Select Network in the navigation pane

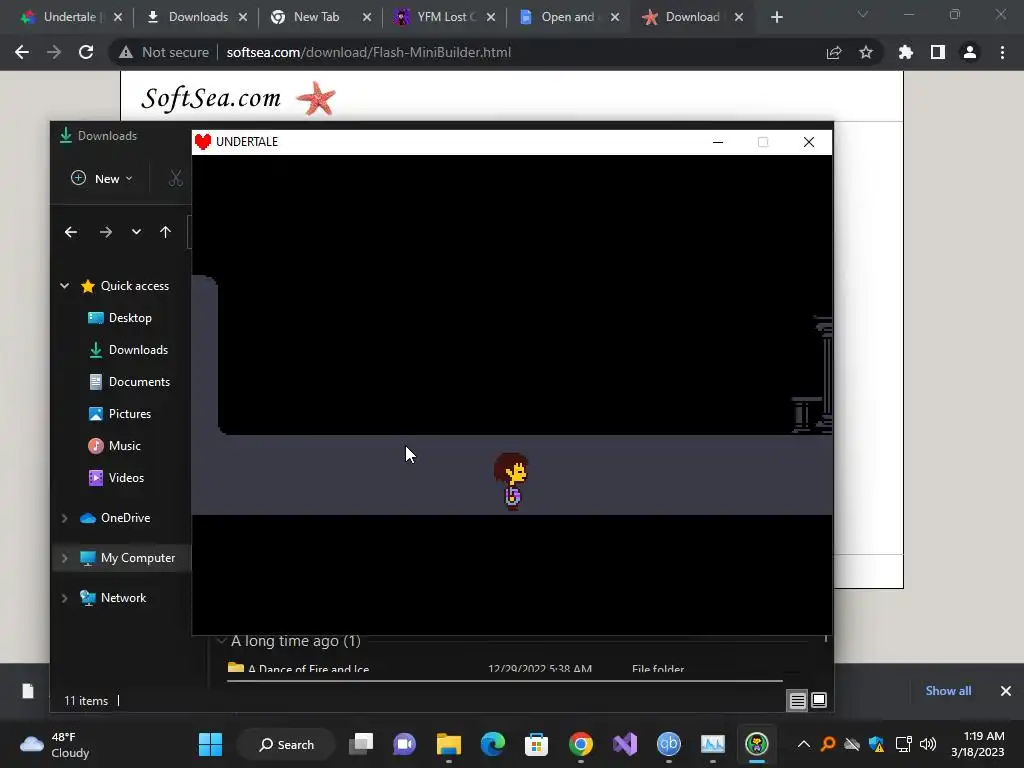(123, 598)
